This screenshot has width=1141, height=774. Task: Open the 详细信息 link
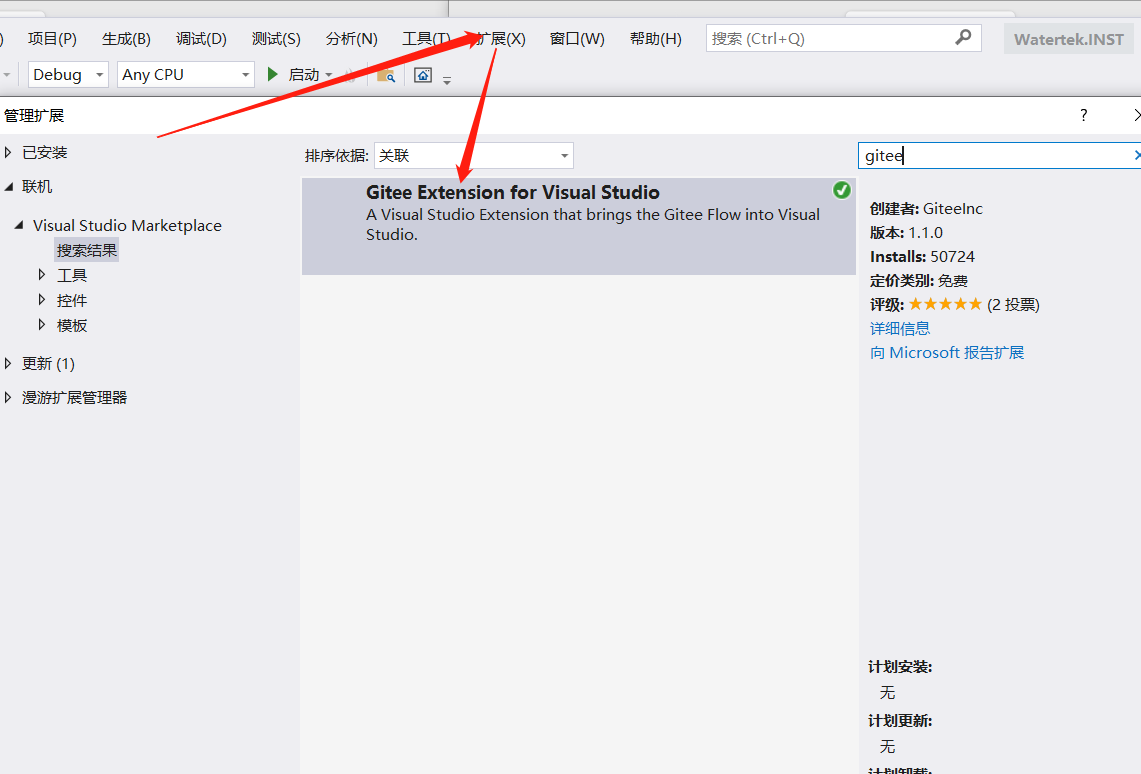[x=899, y=328]
